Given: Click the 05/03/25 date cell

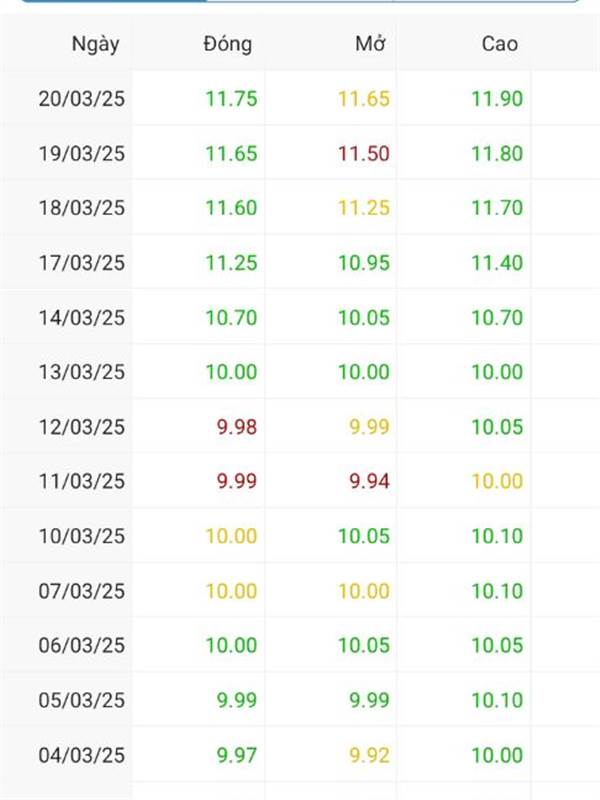Looking at the screenshot, I should [x=82, y=700].
